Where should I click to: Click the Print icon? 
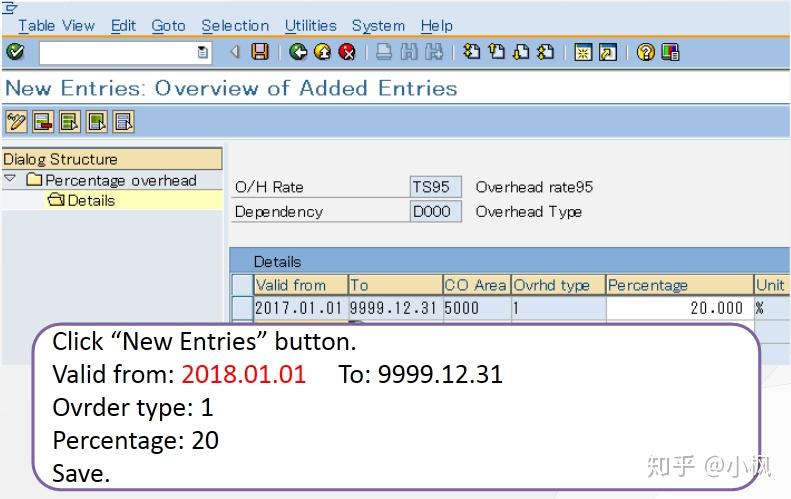pyautogui.click(x=384, y=52)
